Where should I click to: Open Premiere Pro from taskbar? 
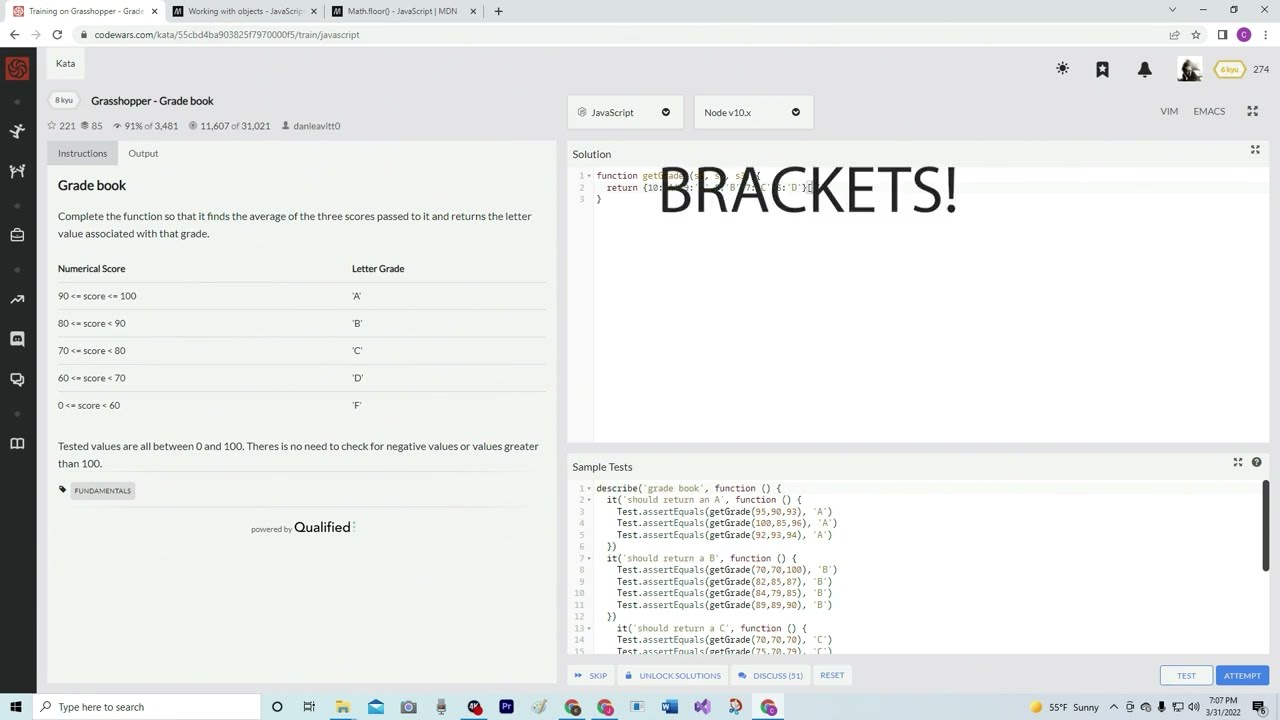[x=506, y=707]
